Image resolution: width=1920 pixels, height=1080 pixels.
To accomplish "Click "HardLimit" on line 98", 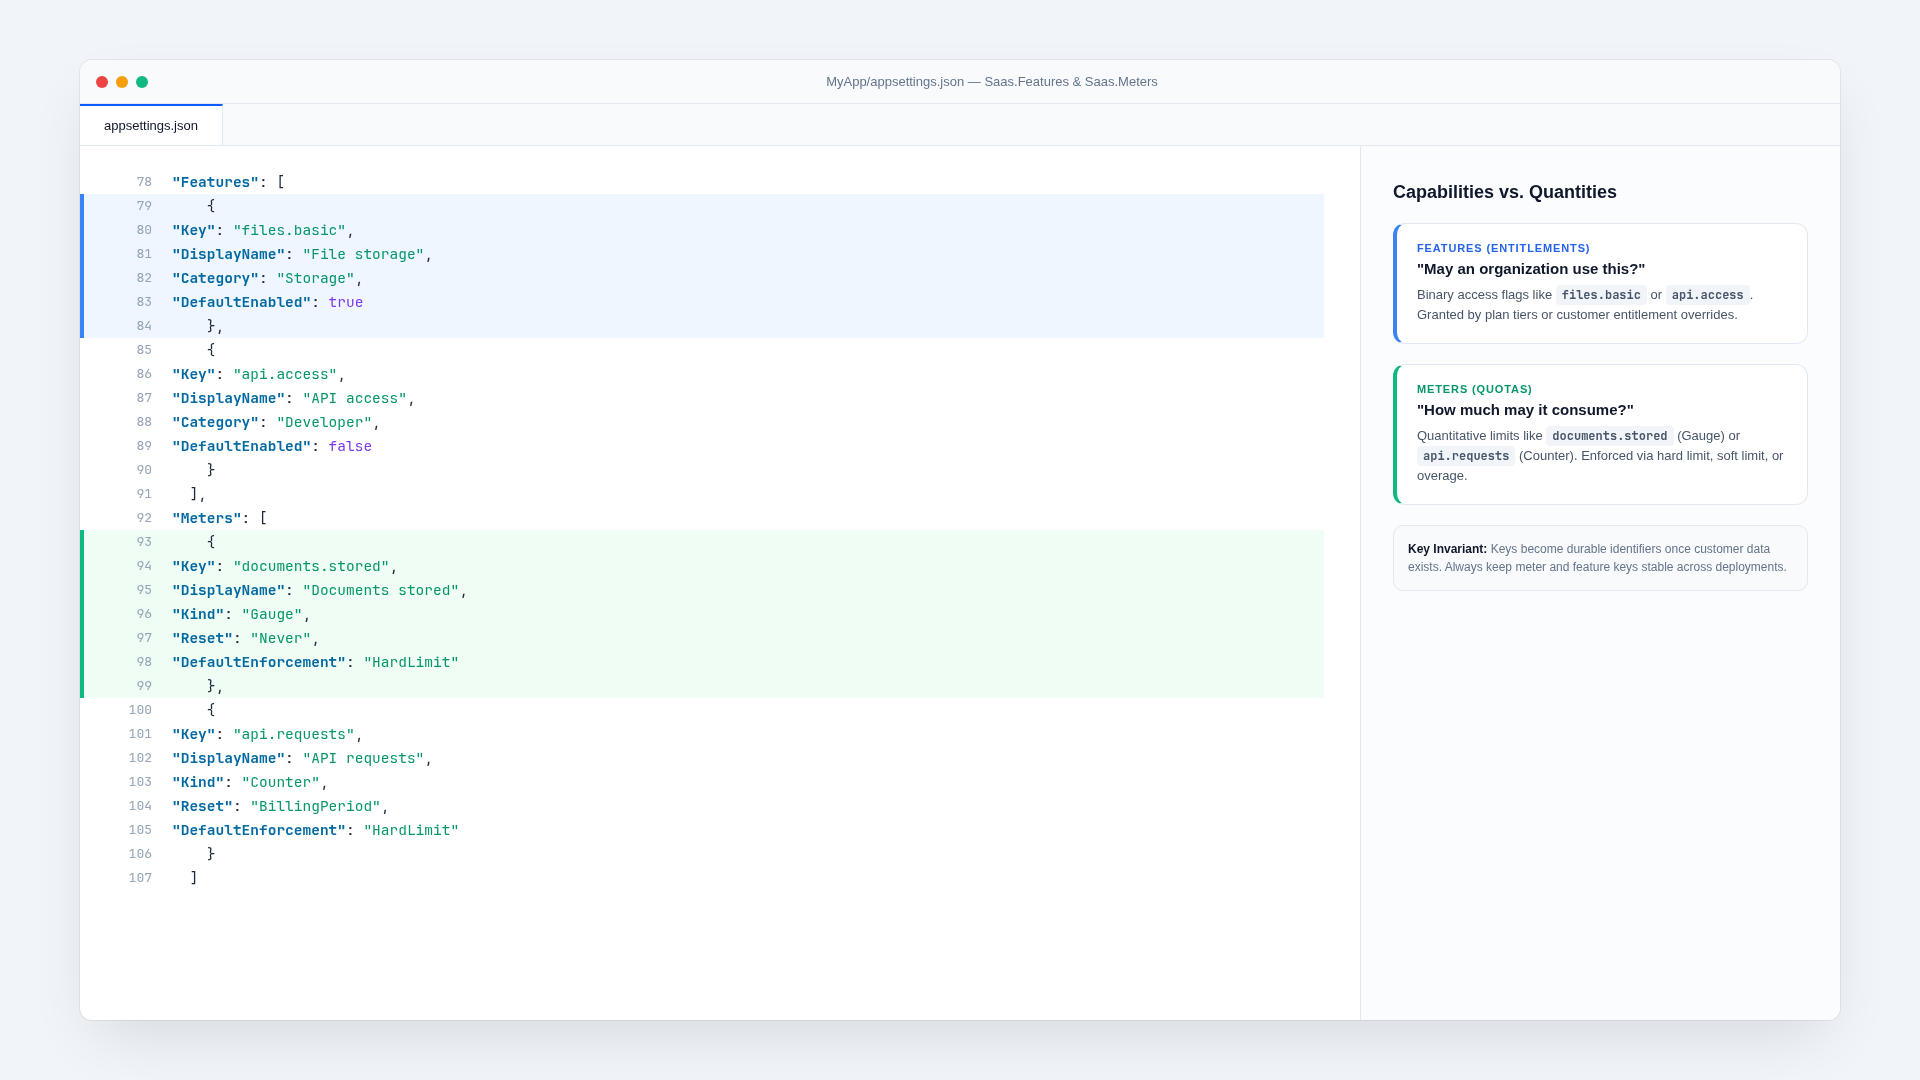I will coord(411,662).
